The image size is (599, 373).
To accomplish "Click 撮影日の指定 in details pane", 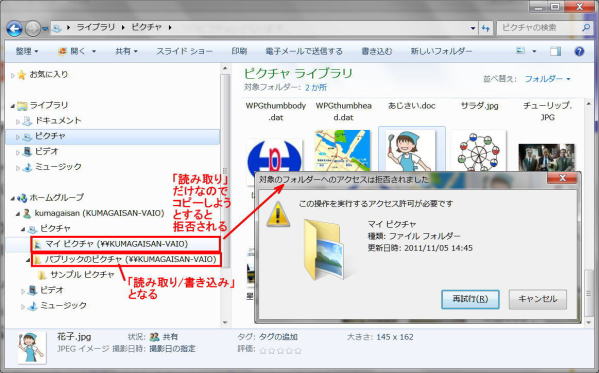I will click(172, 349).
